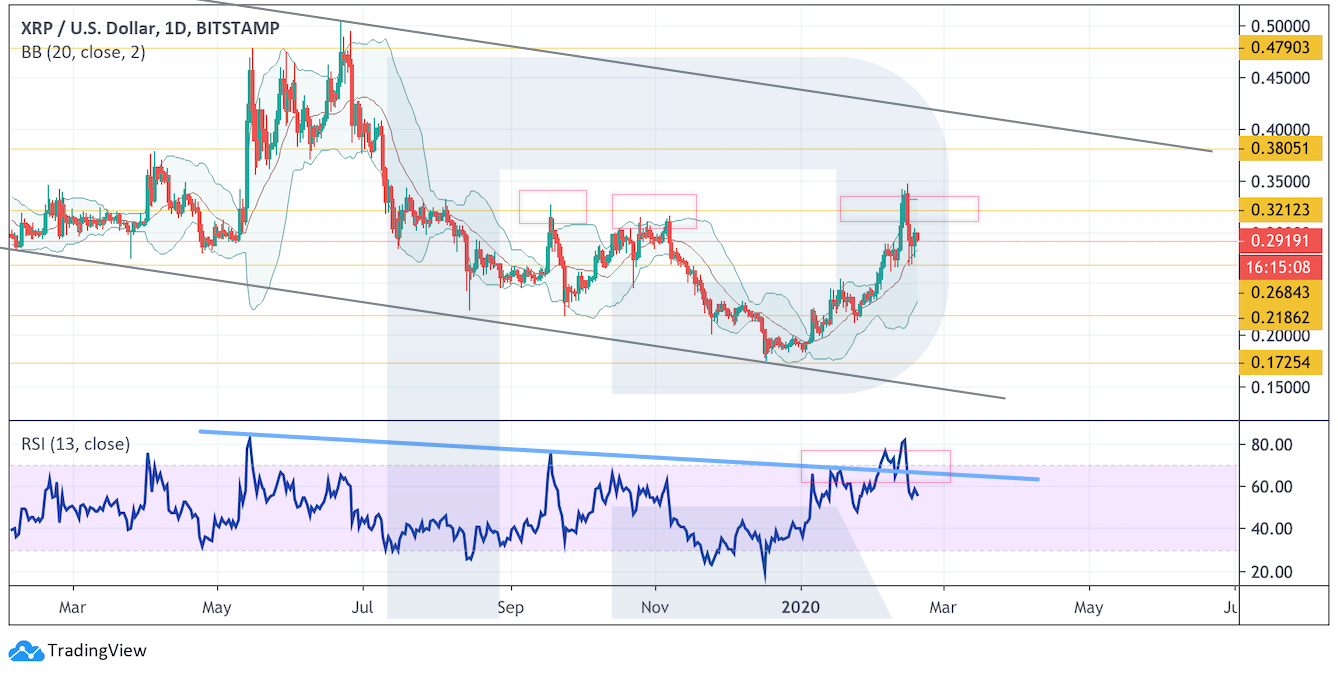Click the 16:15:08 countdown timer label
The width and height of the screenshot is (1338, 676).
pos(1280,267)
